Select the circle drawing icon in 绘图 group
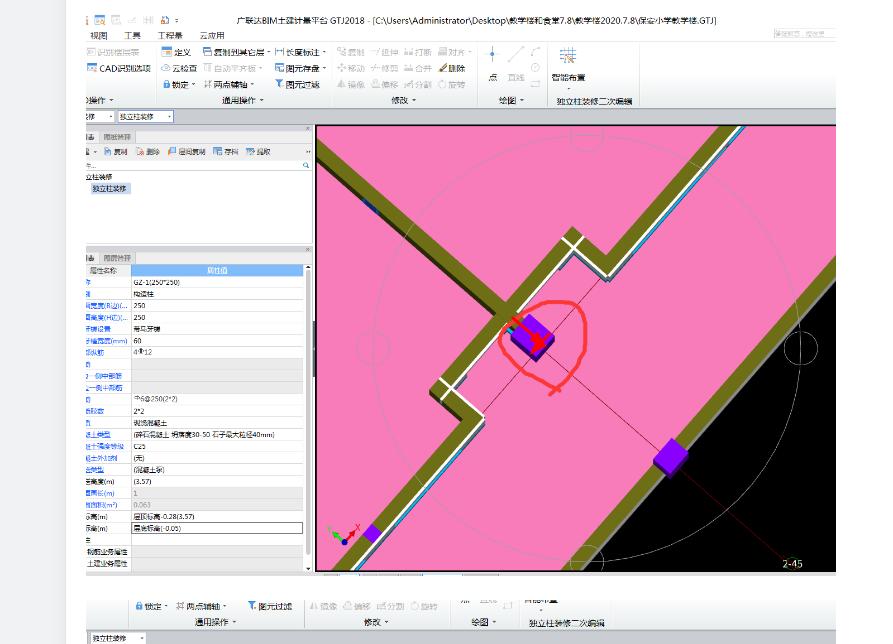This screenshot has width=893, height=644. tap(535, 68)
